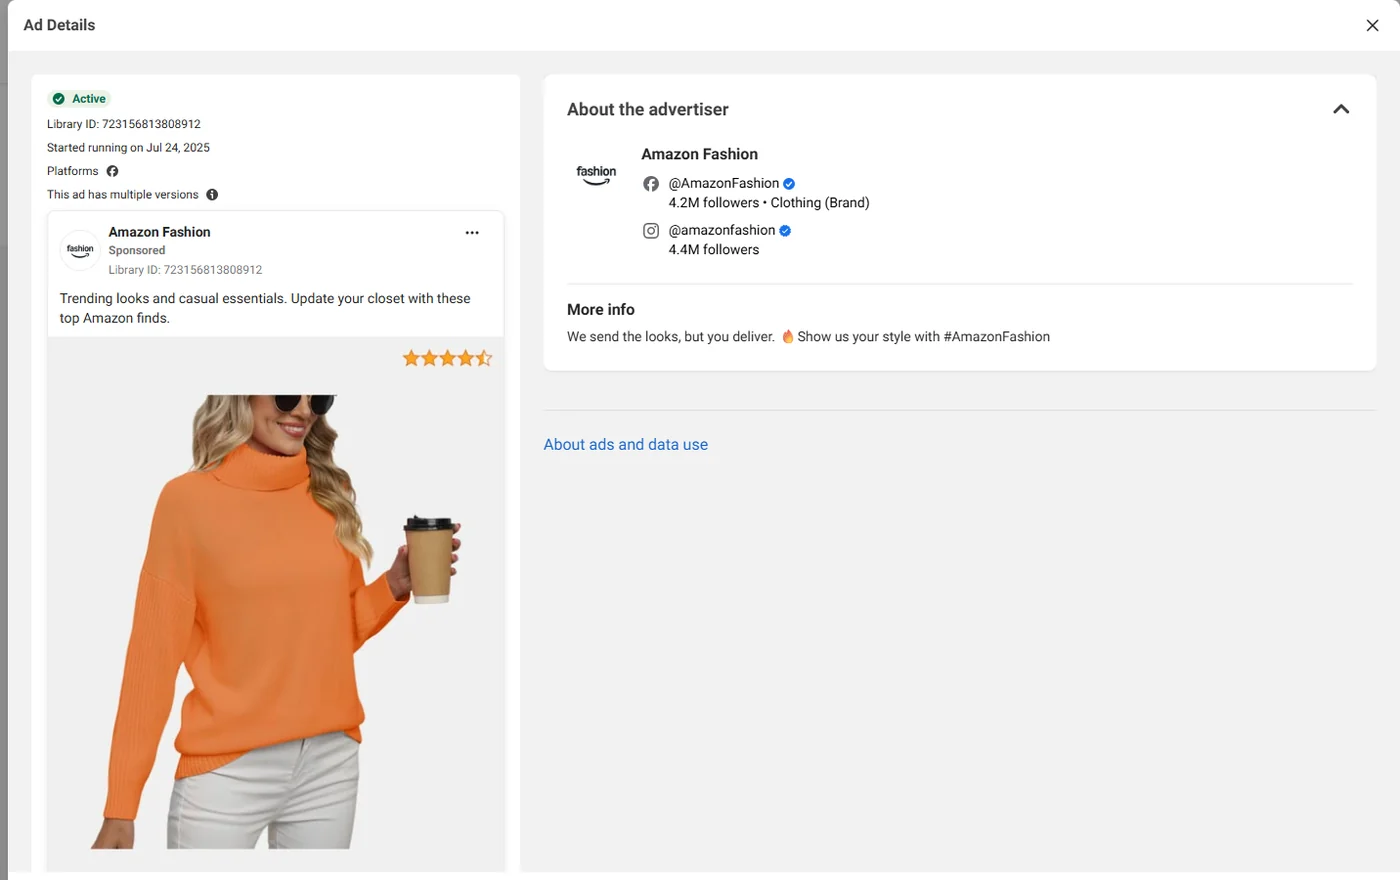1400x880 pixels.
Task: Click the Facebook icon beside @AmazonFashion
Action: coord(651,184)
